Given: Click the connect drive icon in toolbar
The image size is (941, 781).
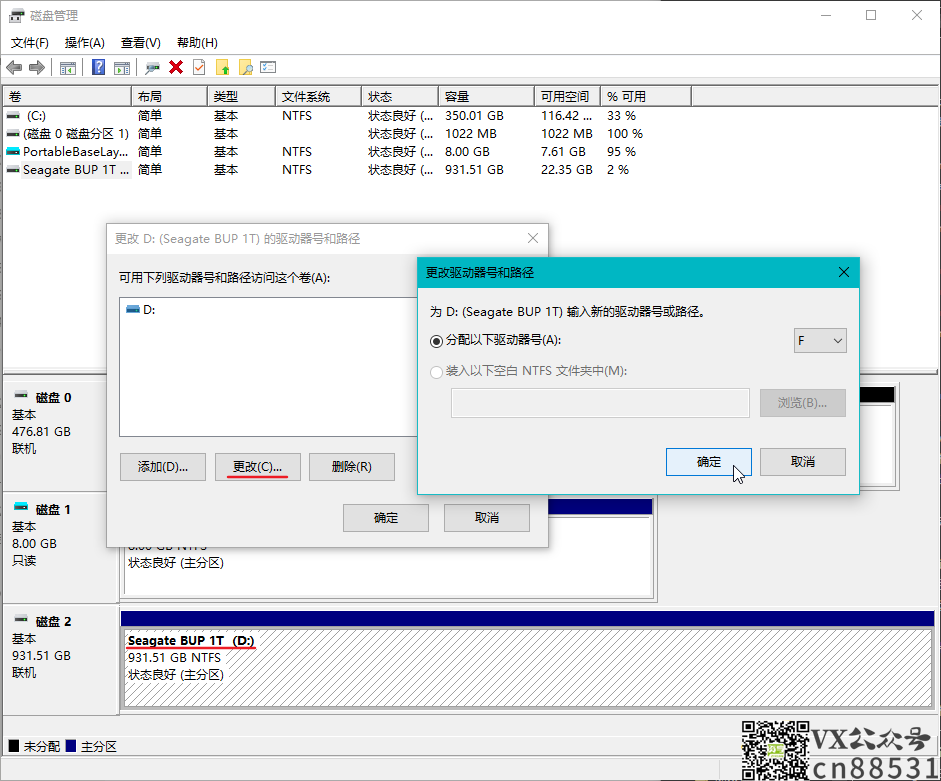Looking at the screenshot, I should (x=152, y=67).
